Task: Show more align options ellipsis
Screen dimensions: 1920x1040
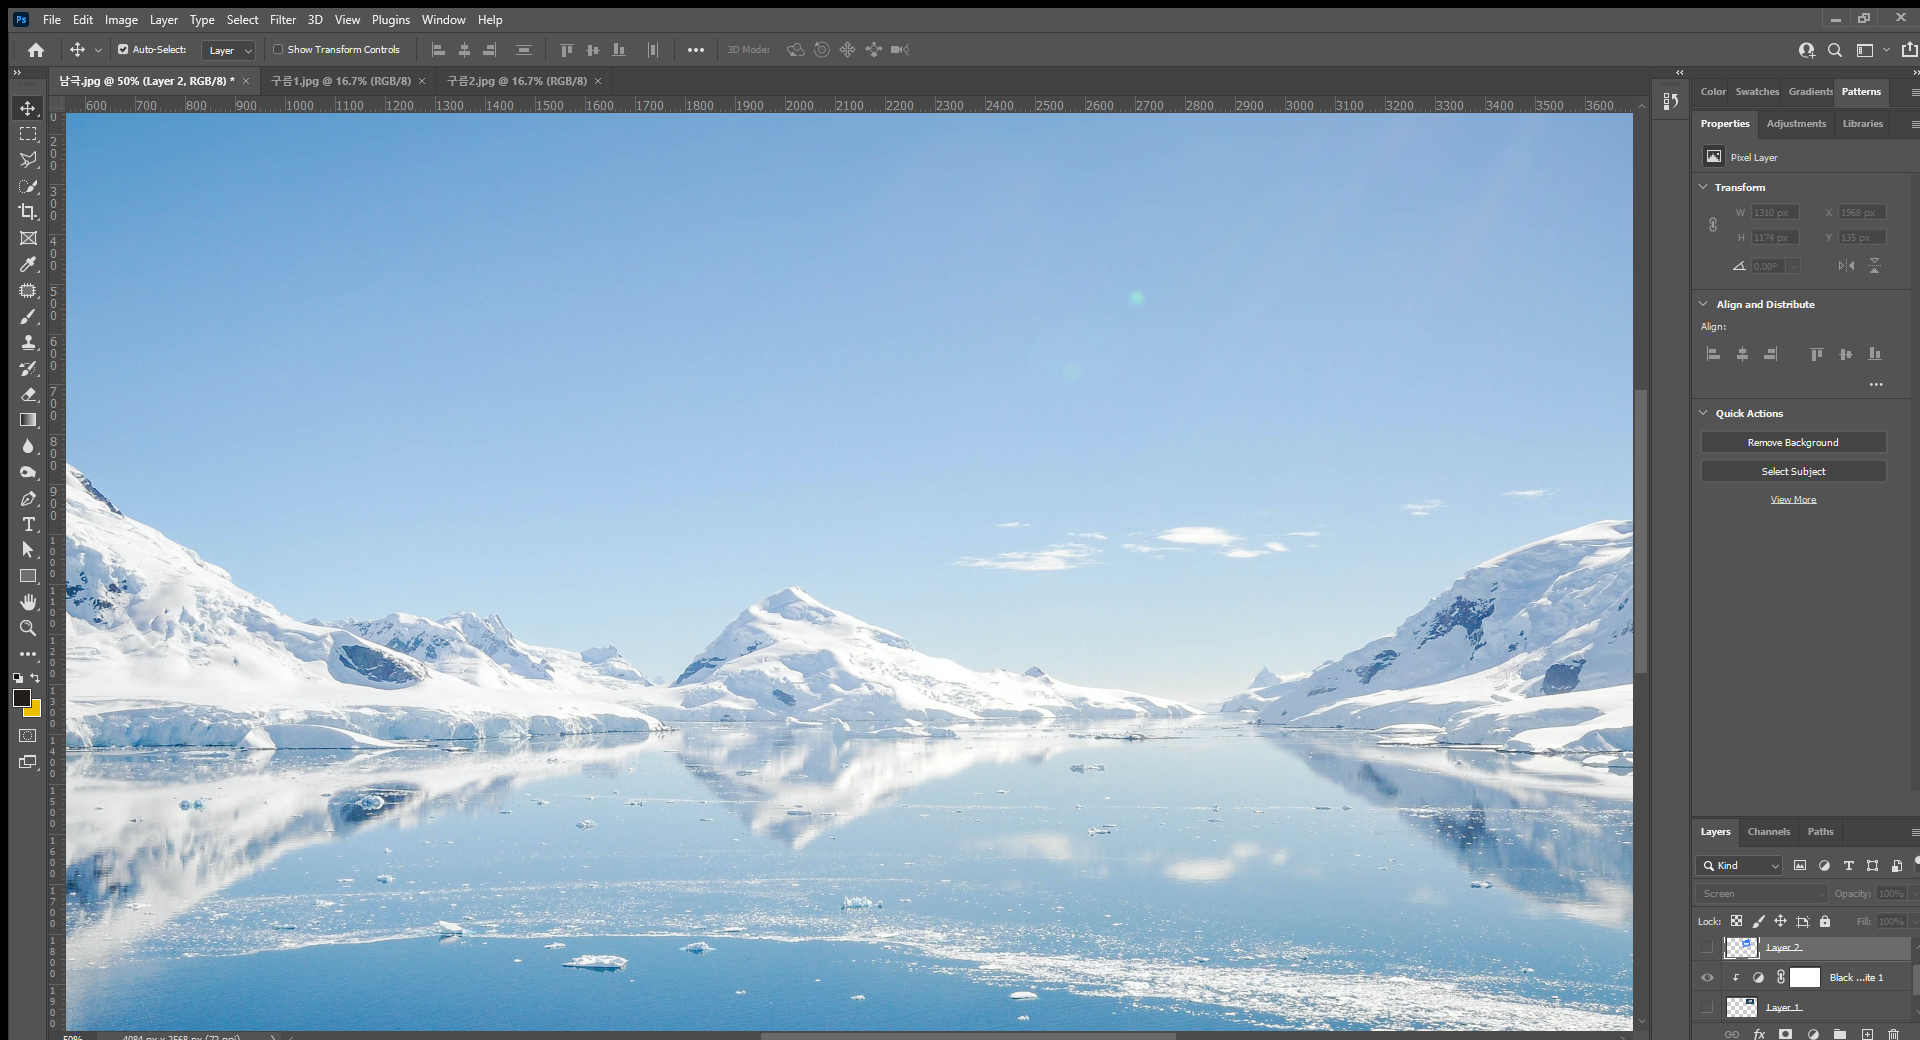Action: [1876, 384]
